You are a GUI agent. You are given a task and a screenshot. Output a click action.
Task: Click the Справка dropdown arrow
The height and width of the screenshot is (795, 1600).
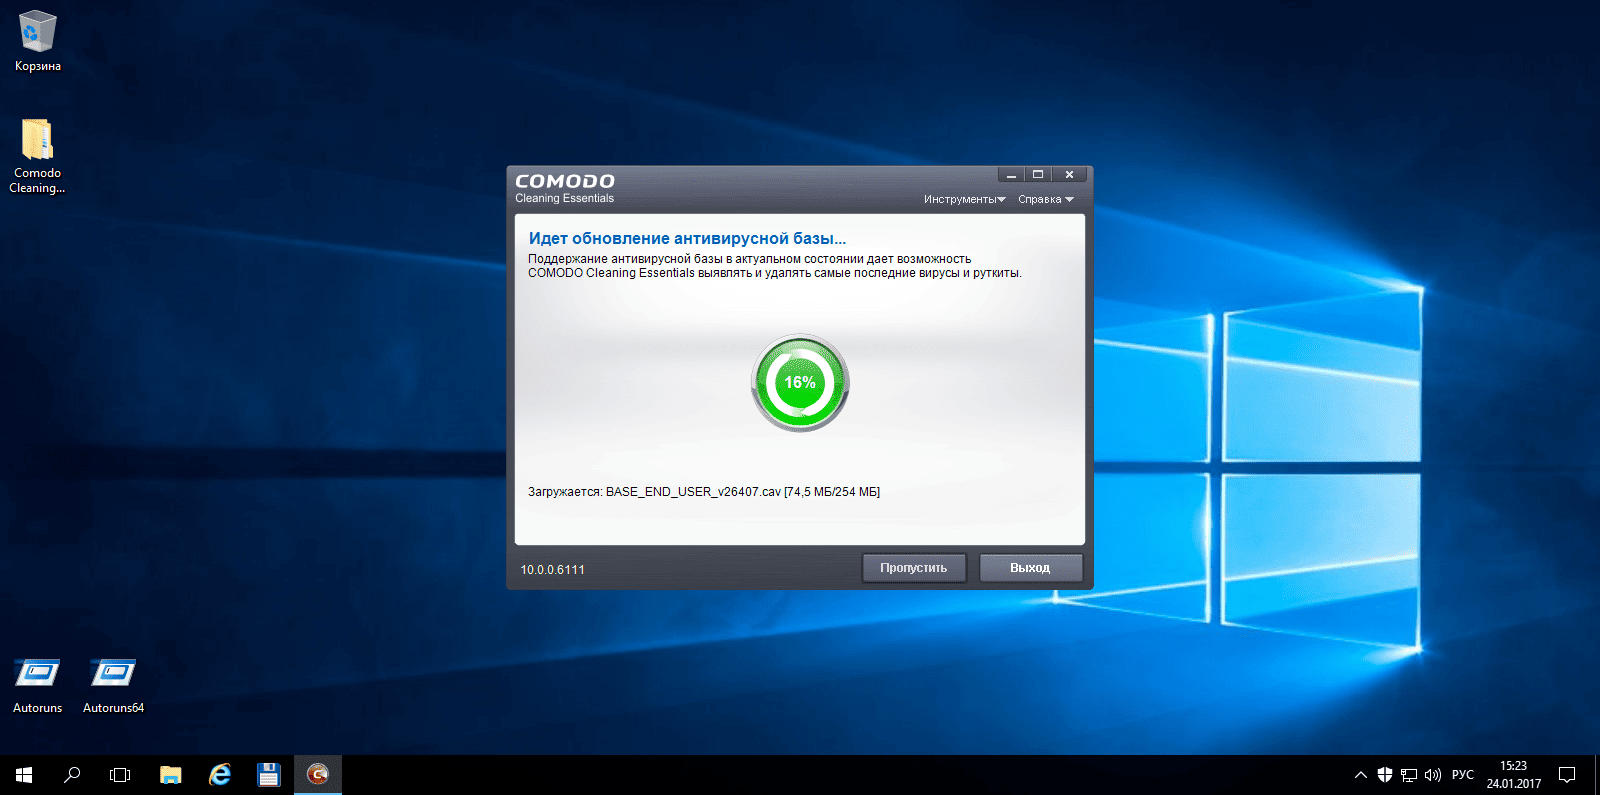point(1069,199)
